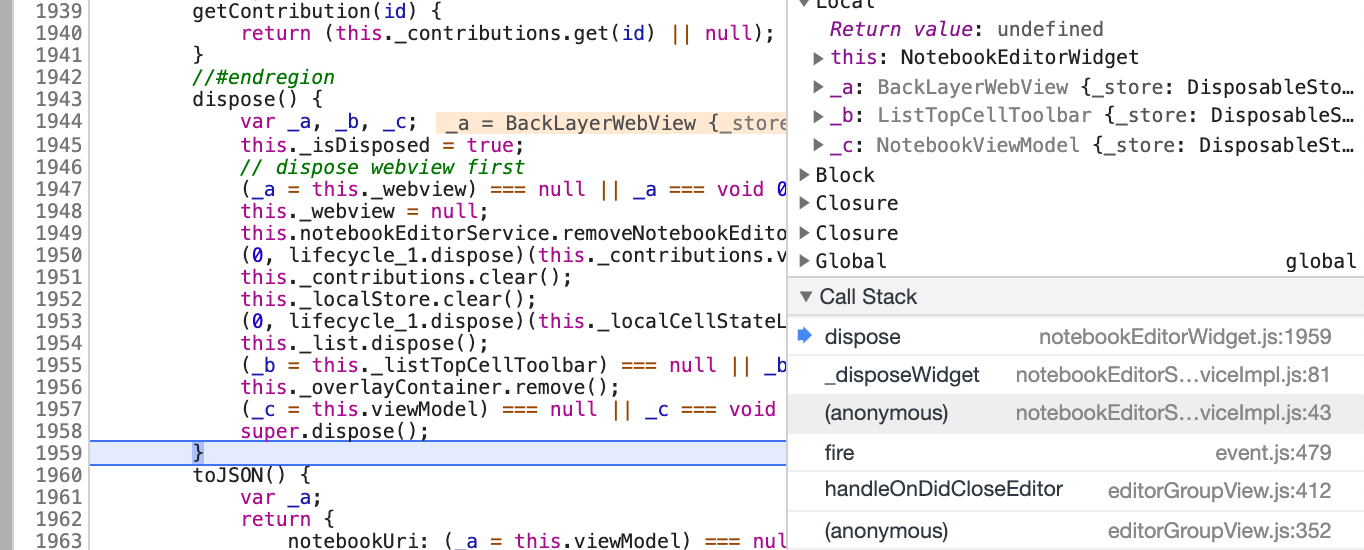The image size is (1364, 550).
Task: Click the 'Return value: undefined' entry
Action: pos(966,29)
